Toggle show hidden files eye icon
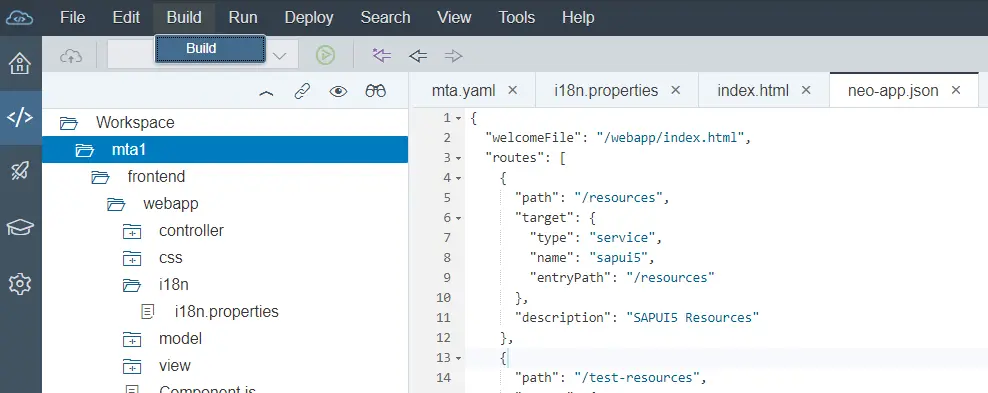The image size is (988, 393). click(x=338, y=92)
